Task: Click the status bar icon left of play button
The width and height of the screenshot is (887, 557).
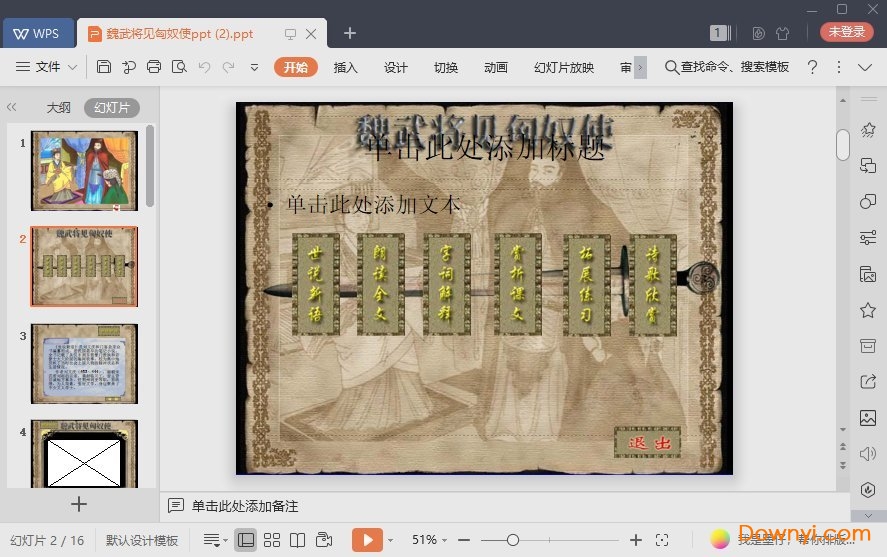Action: point(324,540)
